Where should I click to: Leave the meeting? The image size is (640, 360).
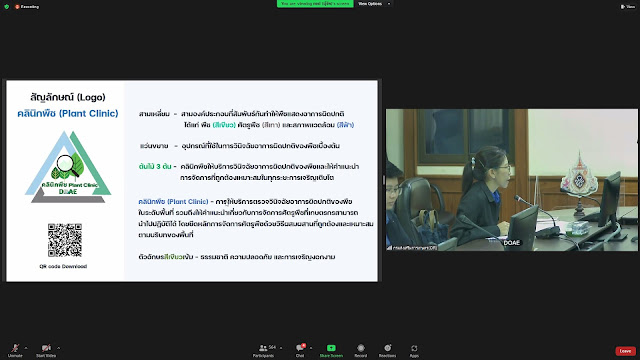tap(625, 351)
